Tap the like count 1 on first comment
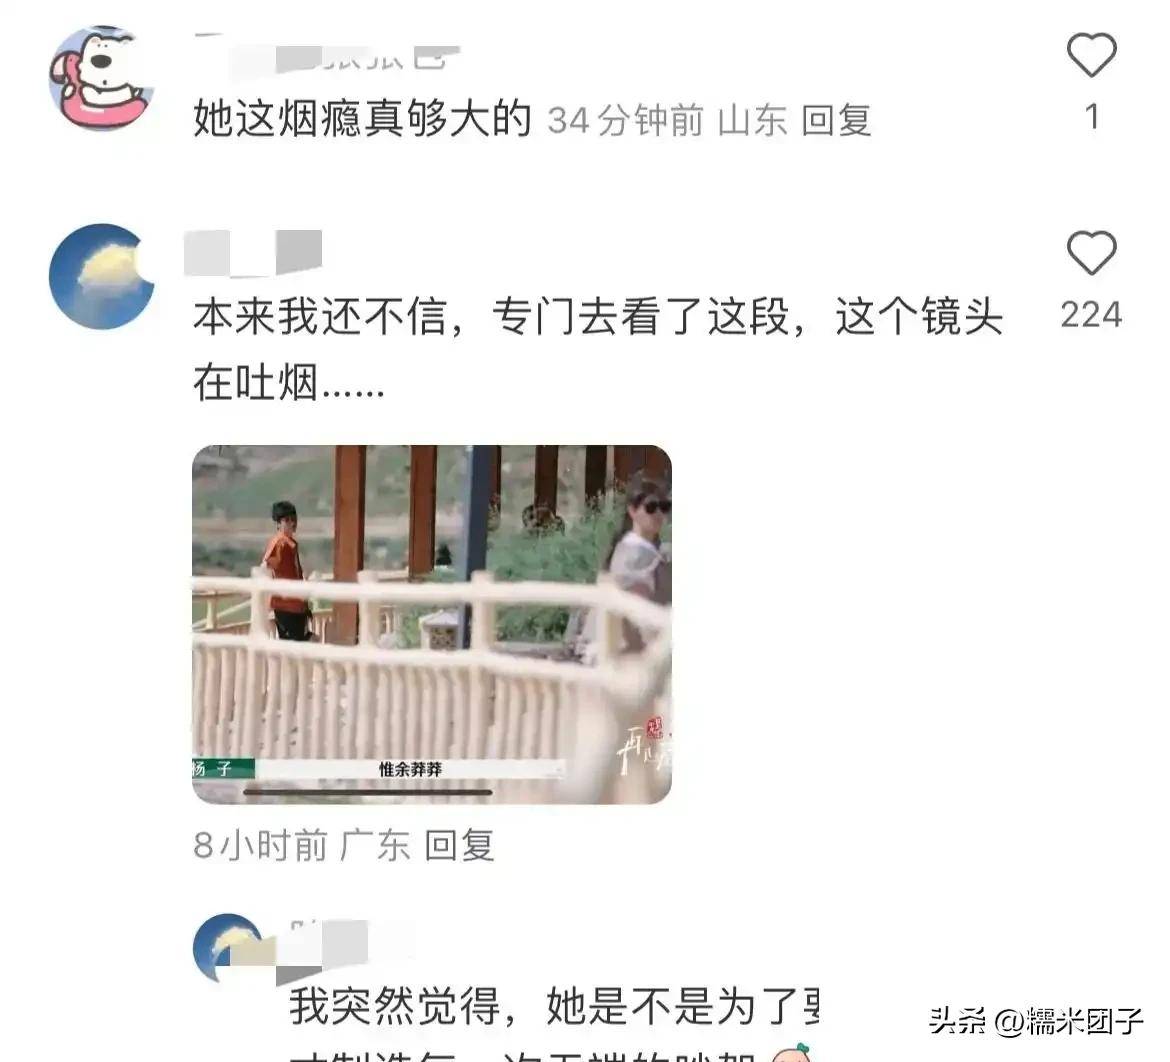Viewport: 1170px width, 1062px height. click(x=1092, y=116)
